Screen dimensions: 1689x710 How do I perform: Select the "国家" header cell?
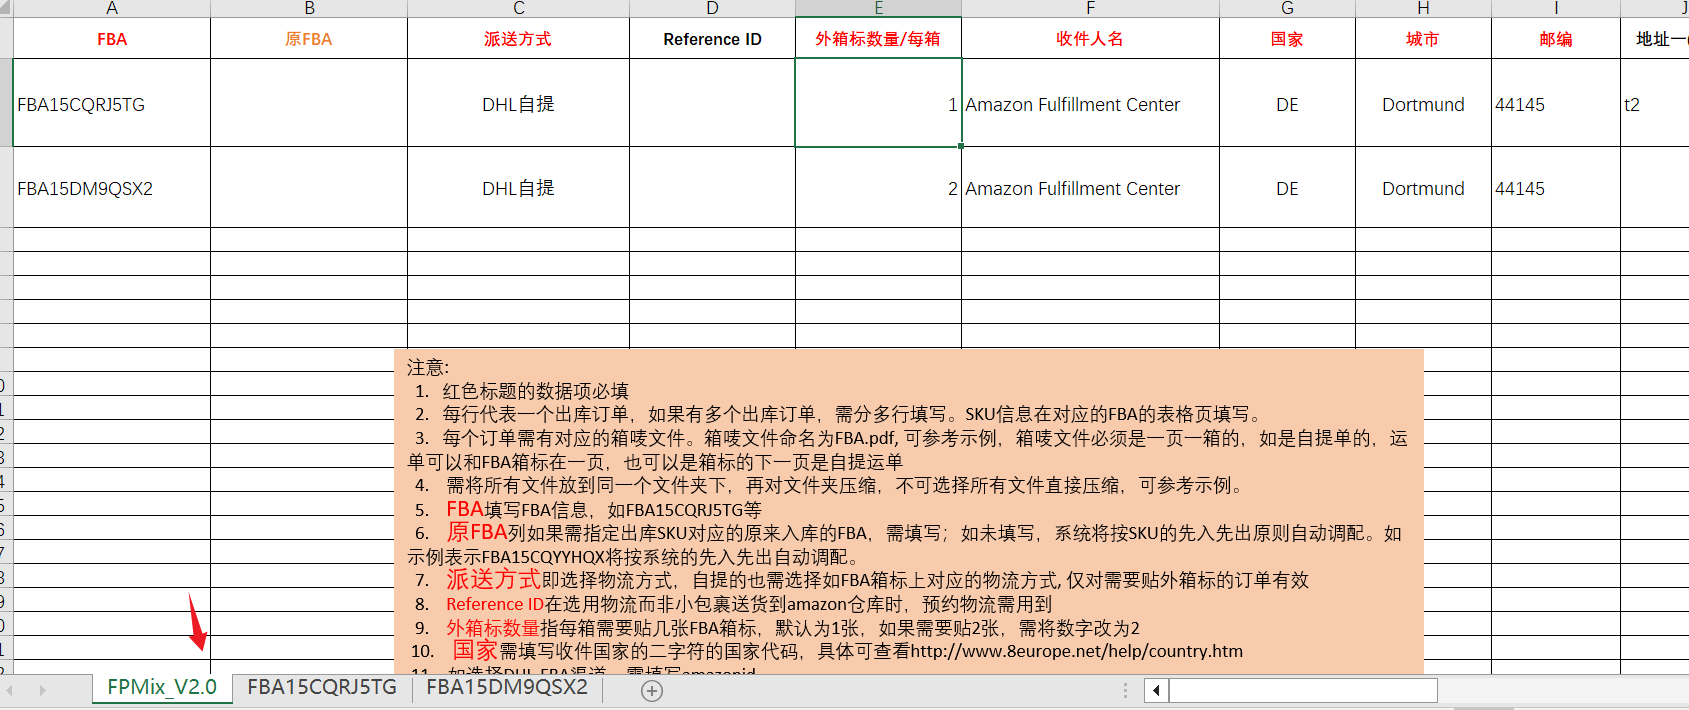pyautogui.click(x=1287, y=39)
